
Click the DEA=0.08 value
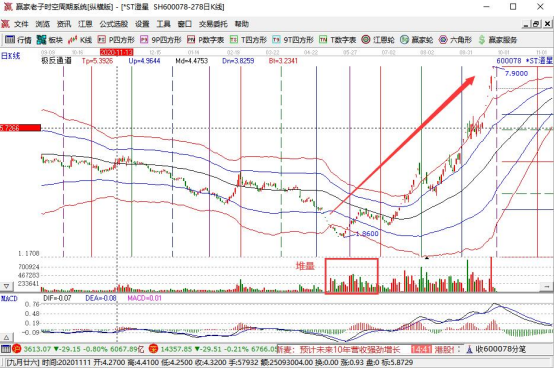click(x=101, y=298)
